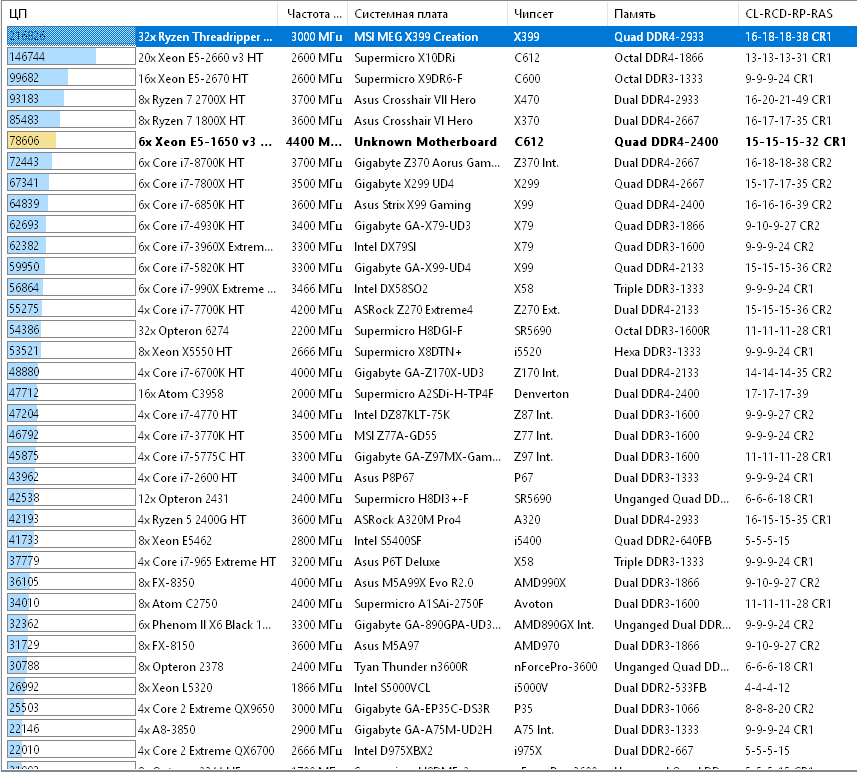857x772 pixels.
Task: Select the 4x Core i7-4770 HT row
Action: pos(432,414)
